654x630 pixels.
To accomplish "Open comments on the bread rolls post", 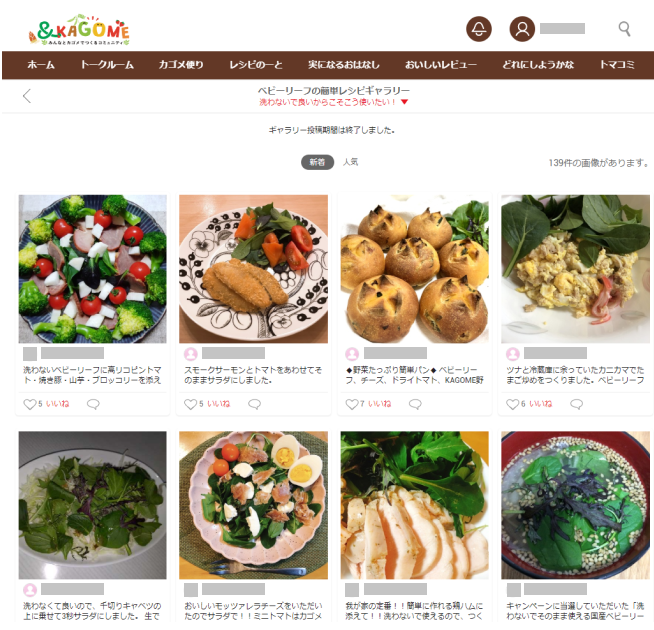I will pyautogui.click(x=415, y=404).
